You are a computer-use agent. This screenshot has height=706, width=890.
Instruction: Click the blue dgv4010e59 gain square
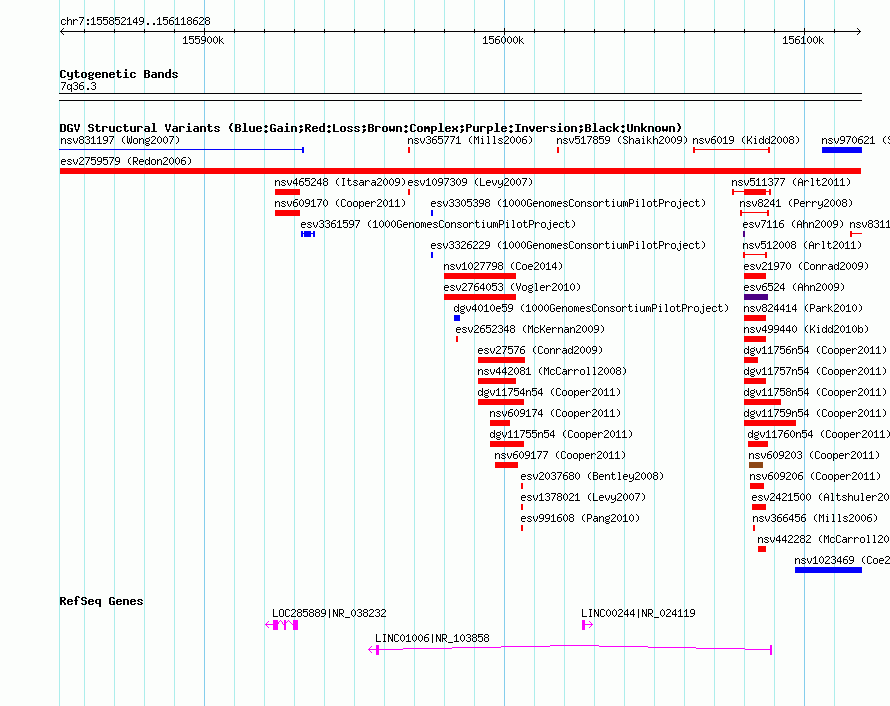click(457, 318)
